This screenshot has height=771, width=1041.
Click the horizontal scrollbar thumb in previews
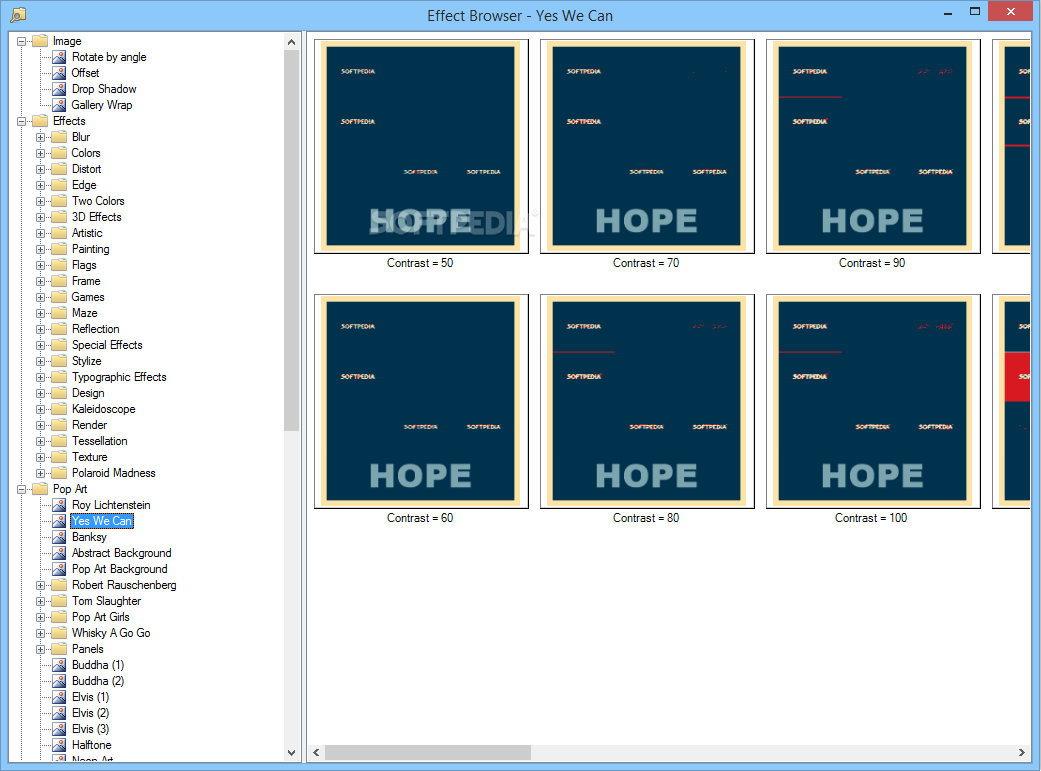tap(428, 752)
